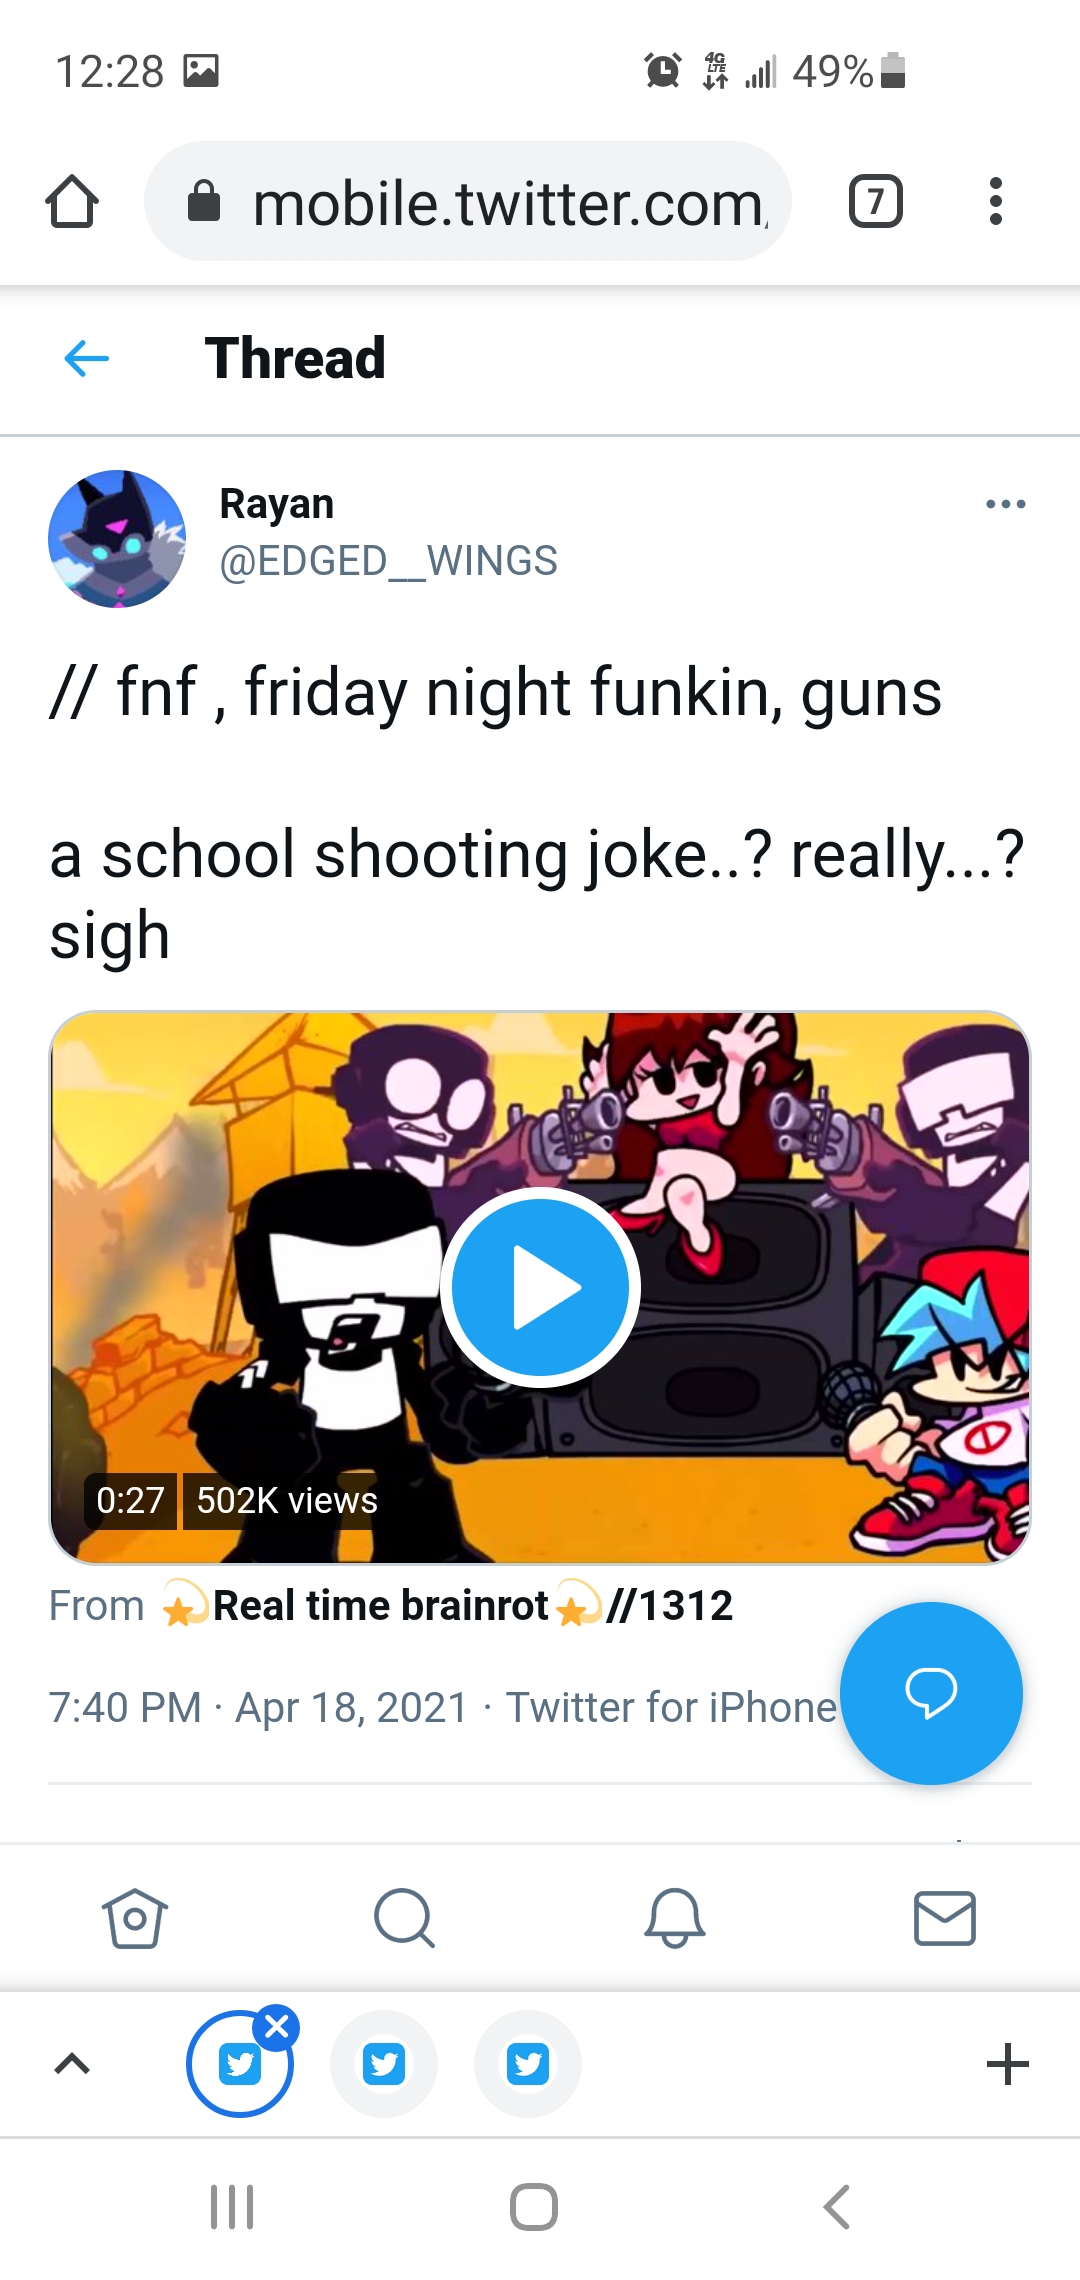
Task: Go back using the blue Thread arrow
Action: pyautogui.click(x=86, y=358)
